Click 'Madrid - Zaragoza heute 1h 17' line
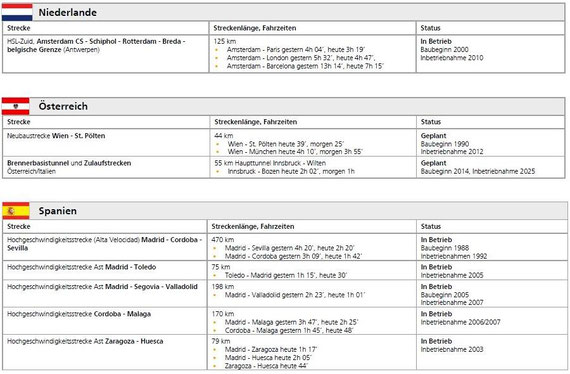The height and width of the screenshot is (374, 570). coord(271,350)
